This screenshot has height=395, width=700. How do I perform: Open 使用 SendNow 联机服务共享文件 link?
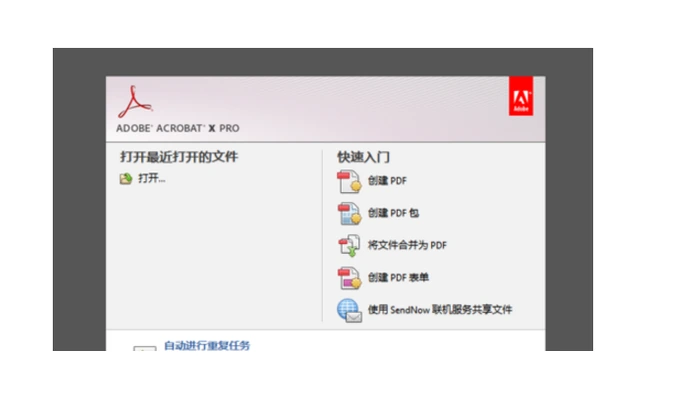[440, 310]
